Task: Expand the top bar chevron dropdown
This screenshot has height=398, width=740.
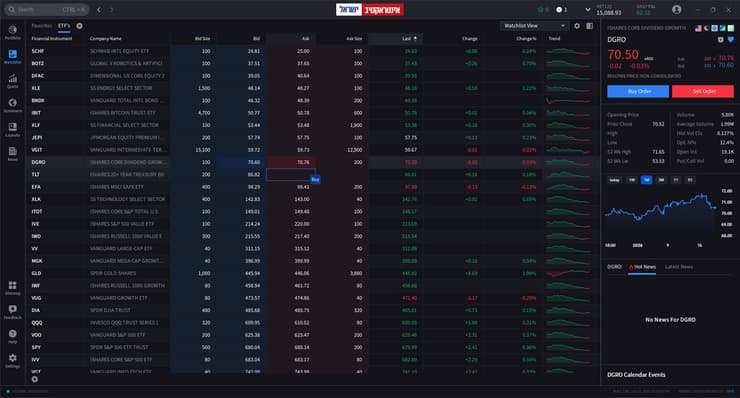Action: pos(588,9)
